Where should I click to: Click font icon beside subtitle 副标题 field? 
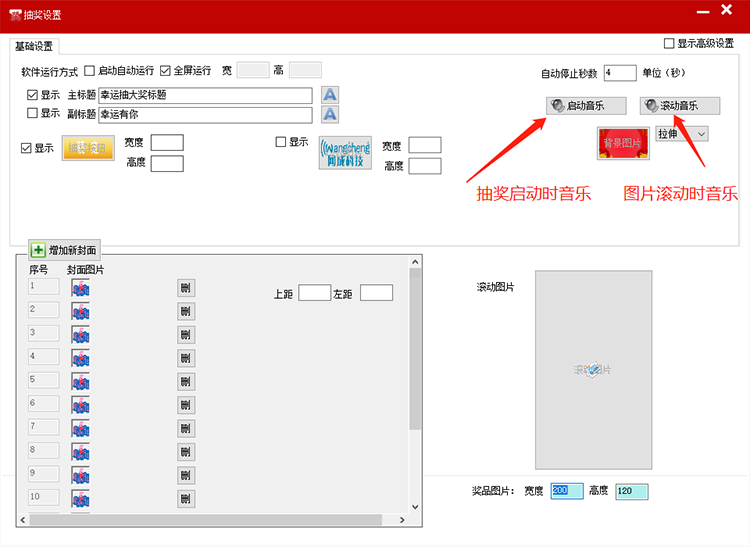pyautogui.click(x=330, y=115)
